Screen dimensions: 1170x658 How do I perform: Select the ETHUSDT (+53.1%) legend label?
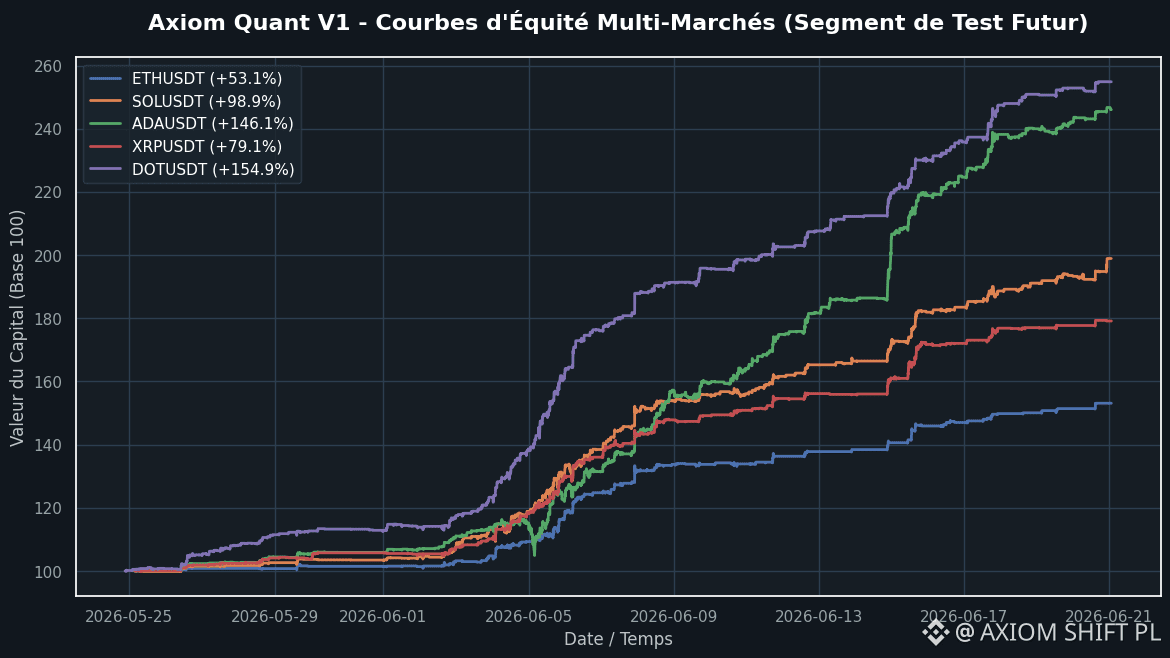tap(207, 78)
